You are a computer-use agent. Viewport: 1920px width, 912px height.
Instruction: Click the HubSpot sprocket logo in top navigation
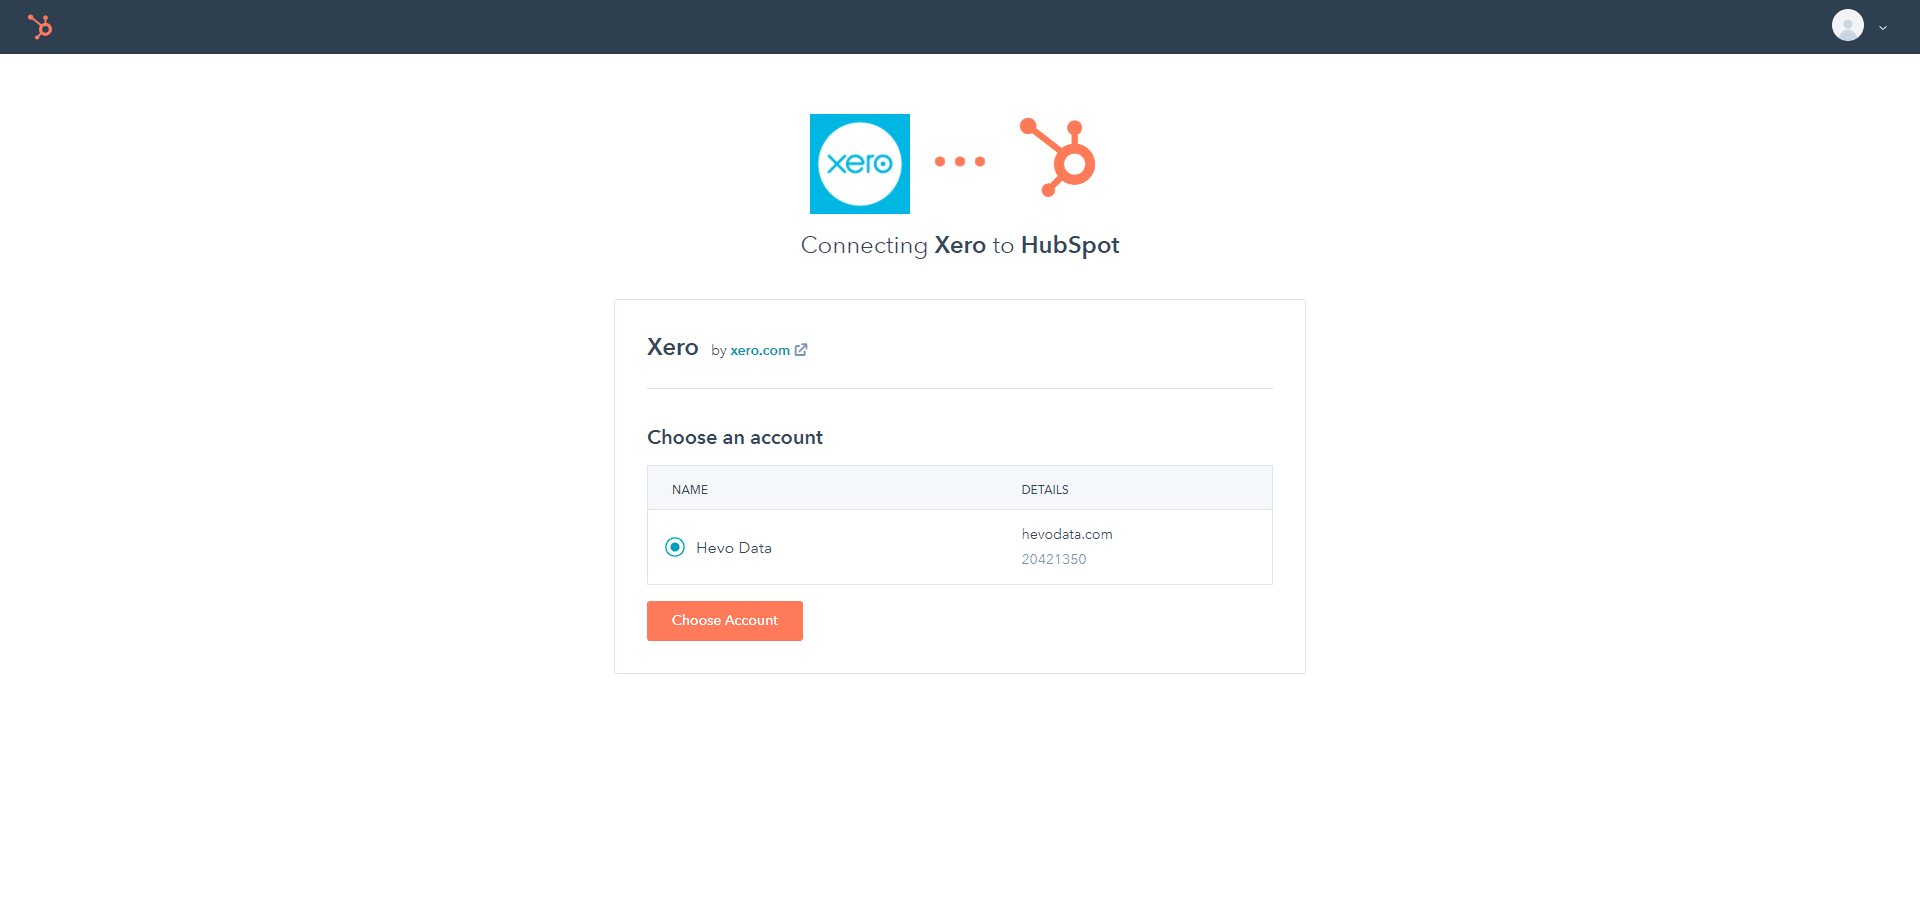[41, 26]
